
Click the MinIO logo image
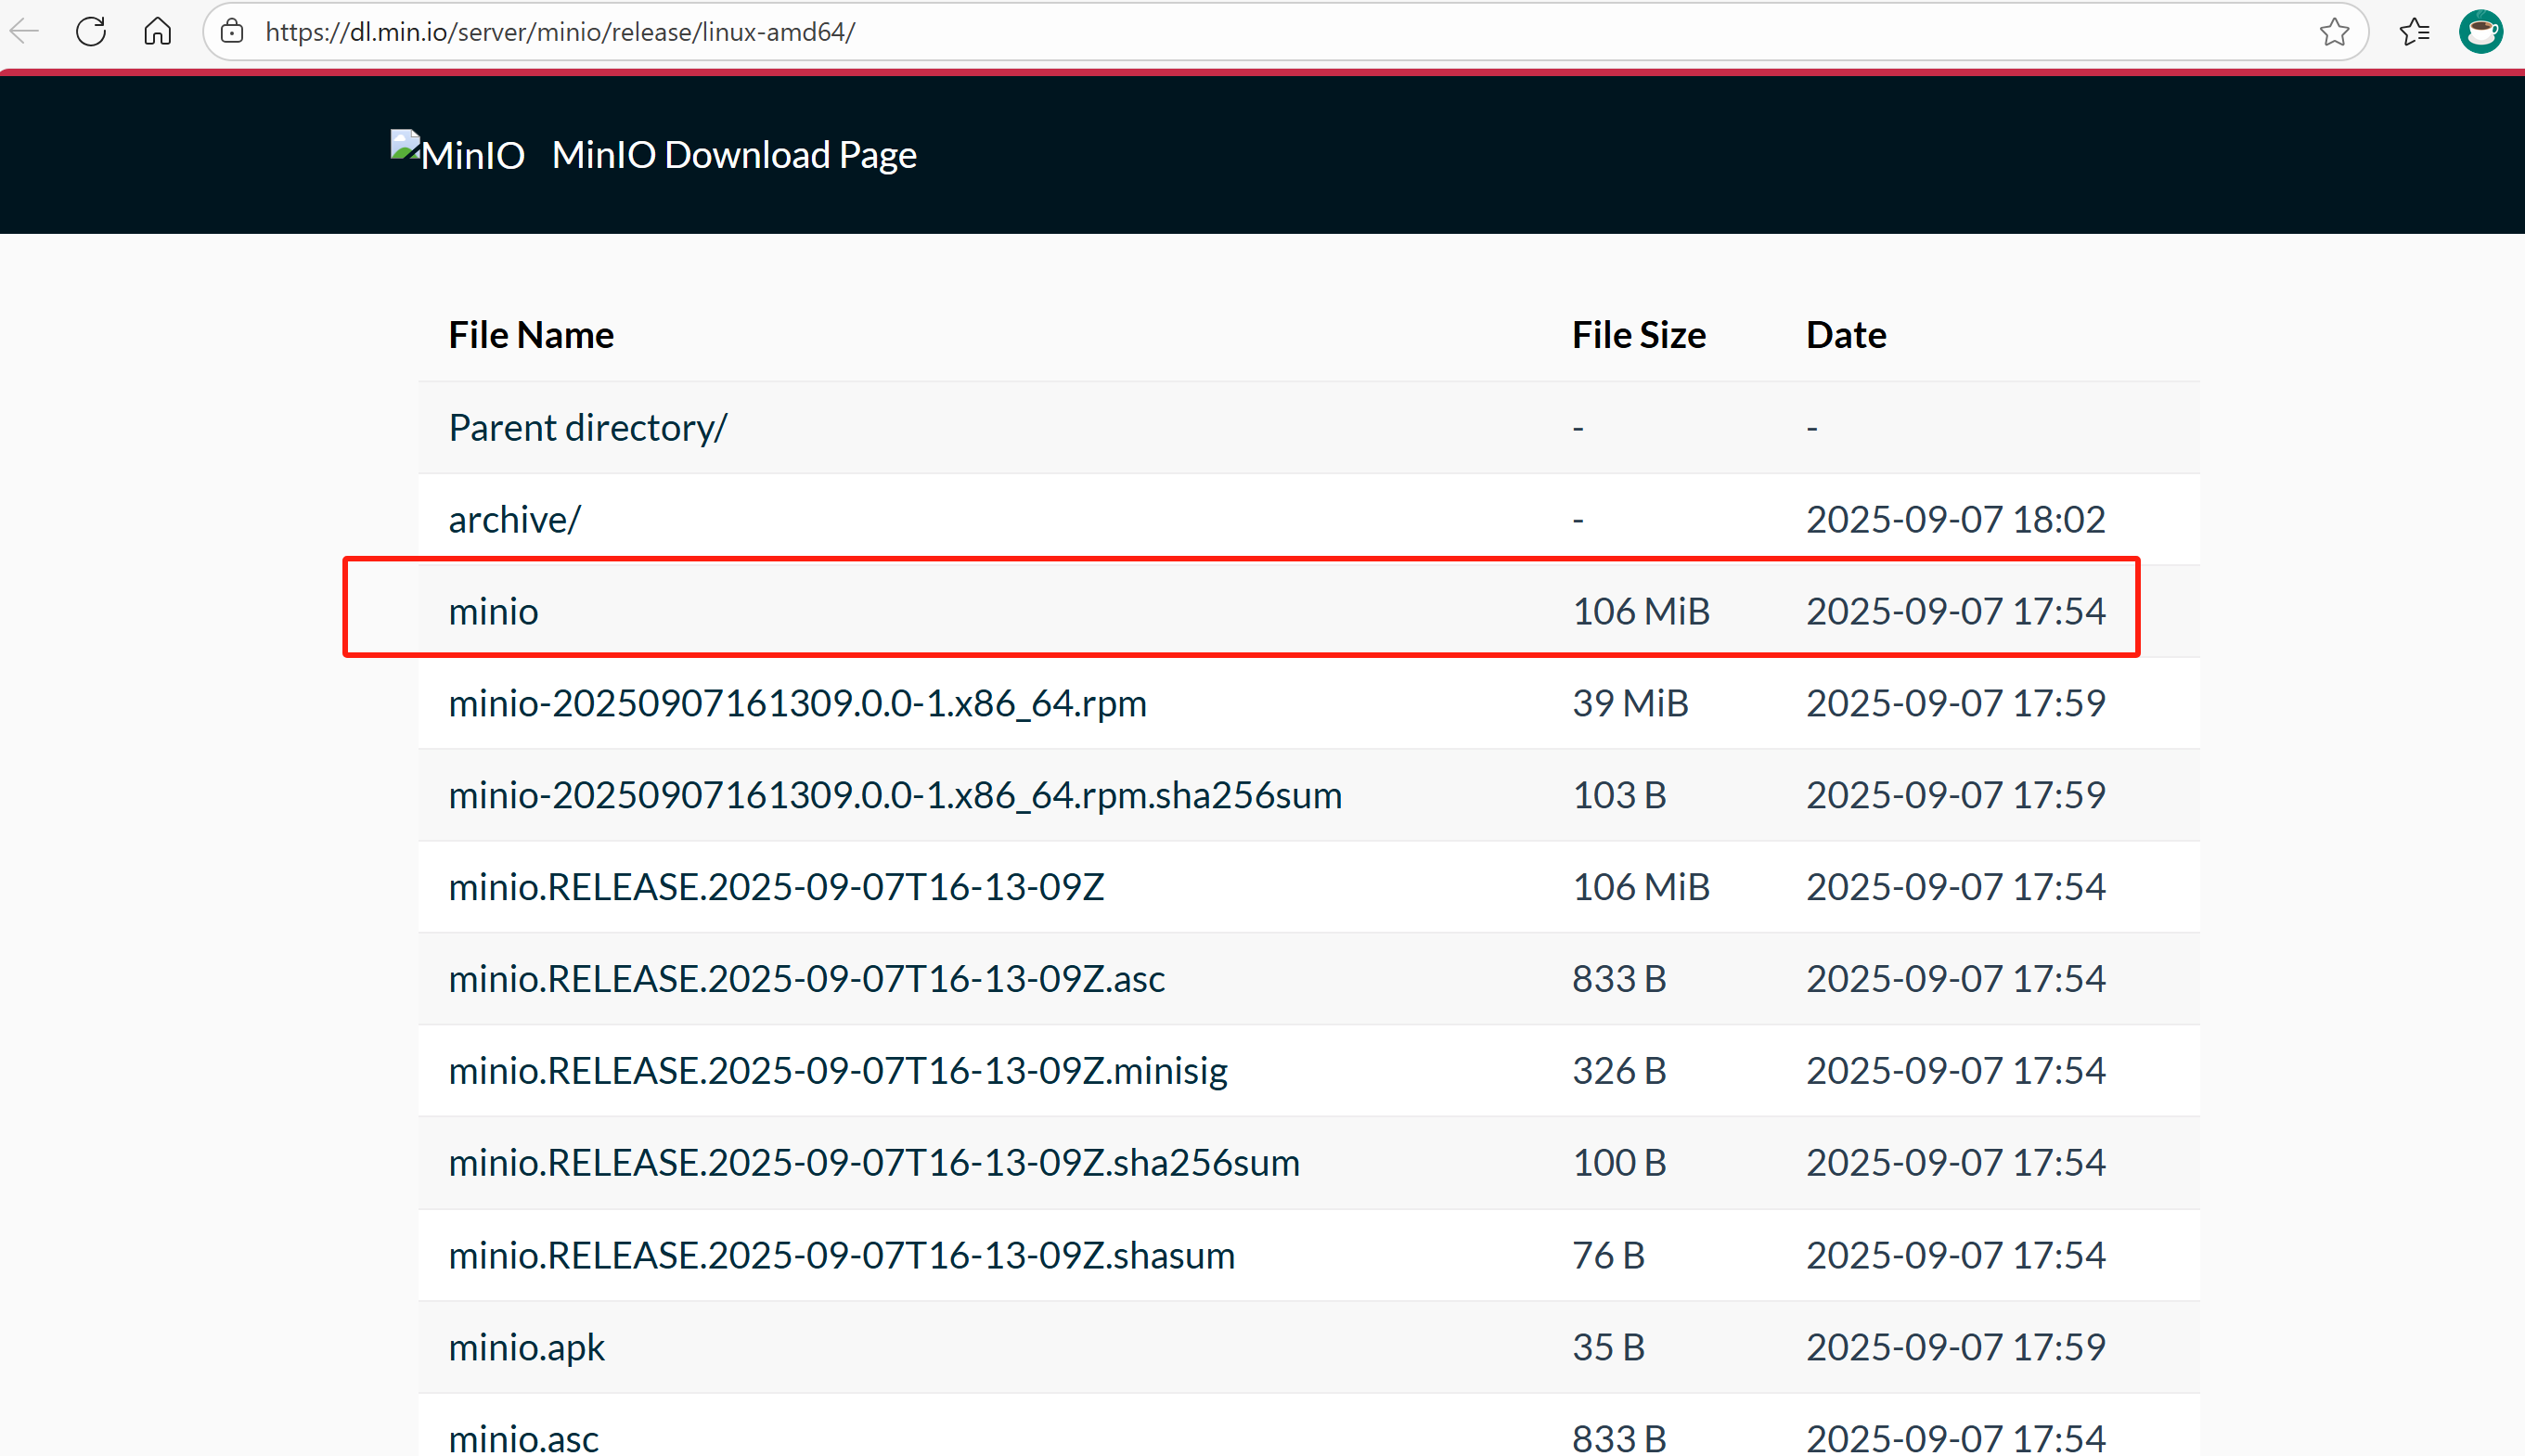457,154
